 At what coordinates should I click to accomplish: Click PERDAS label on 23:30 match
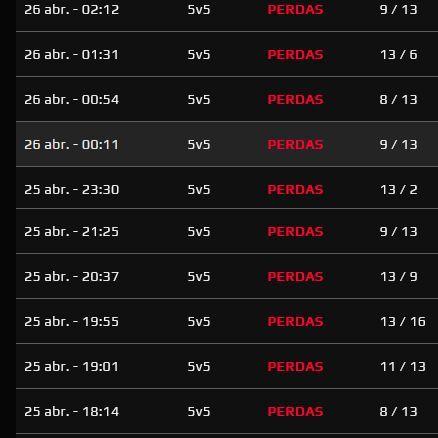coord(295,189)
